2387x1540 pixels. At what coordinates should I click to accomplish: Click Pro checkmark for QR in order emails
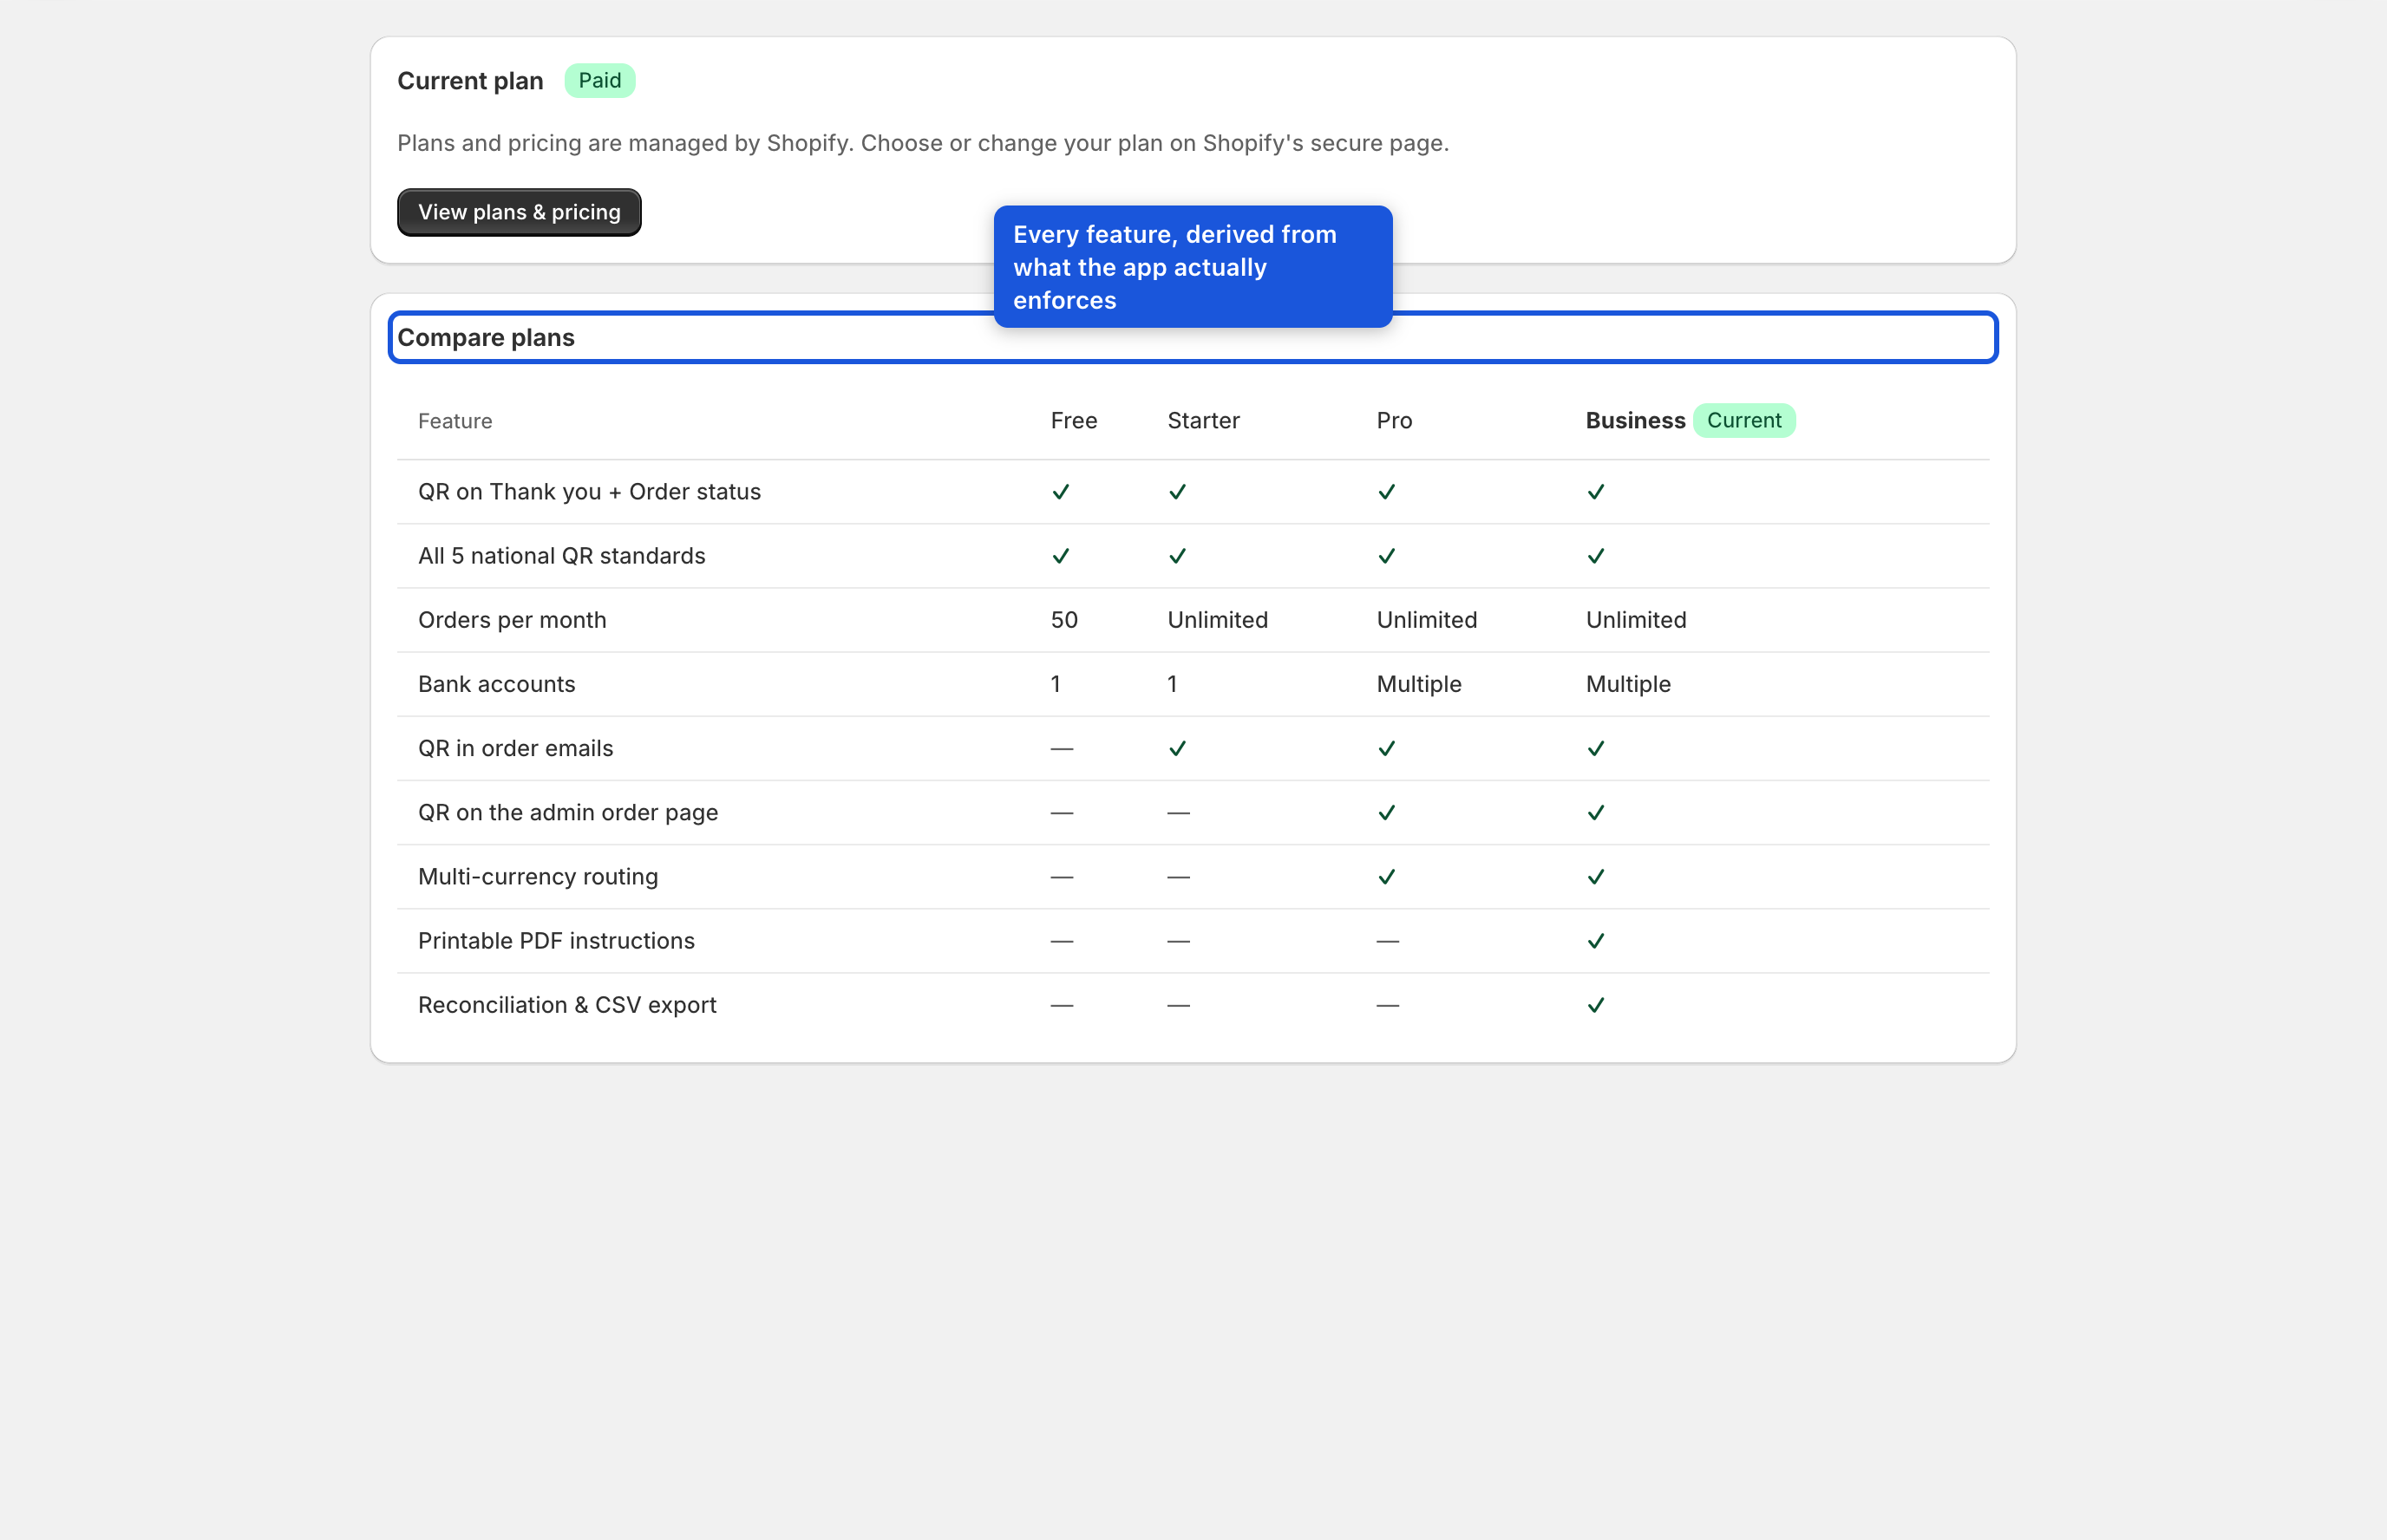coord(1387,748)
